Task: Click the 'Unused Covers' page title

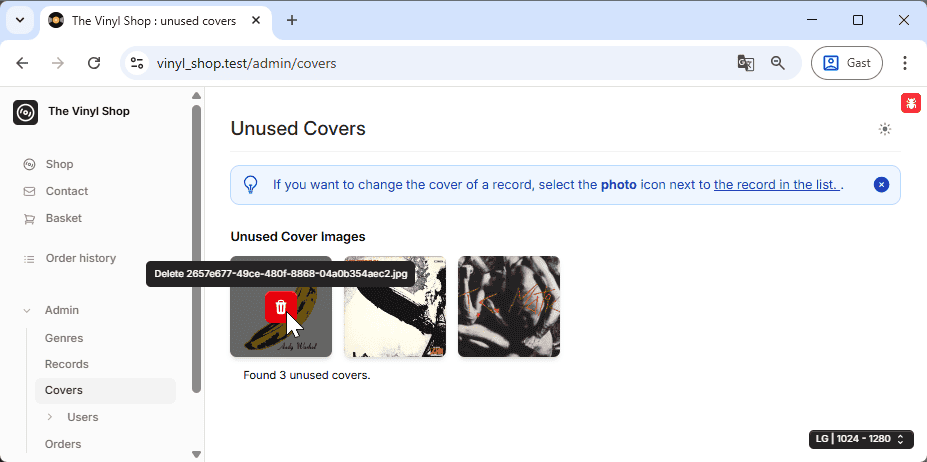Action: [x=298, y=128]
